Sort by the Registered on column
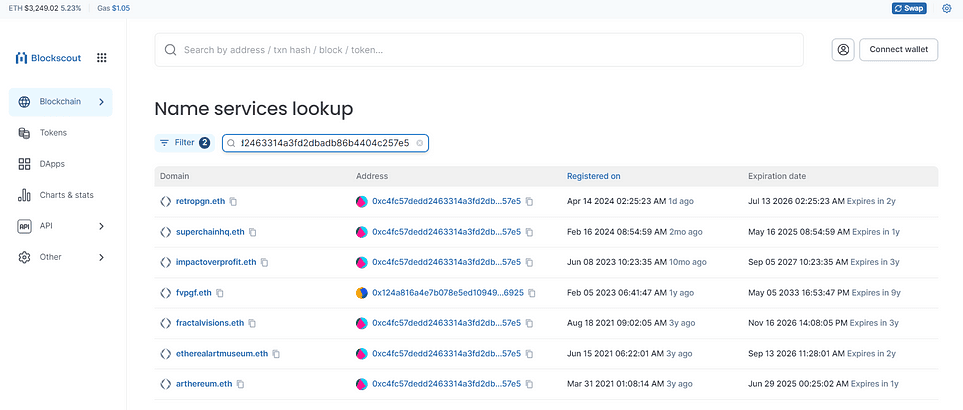The image size is (963, 410). (593, 176)
